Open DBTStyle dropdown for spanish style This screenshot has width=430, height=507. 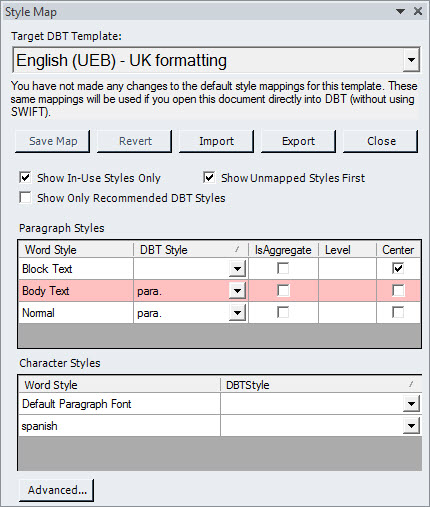411,426
